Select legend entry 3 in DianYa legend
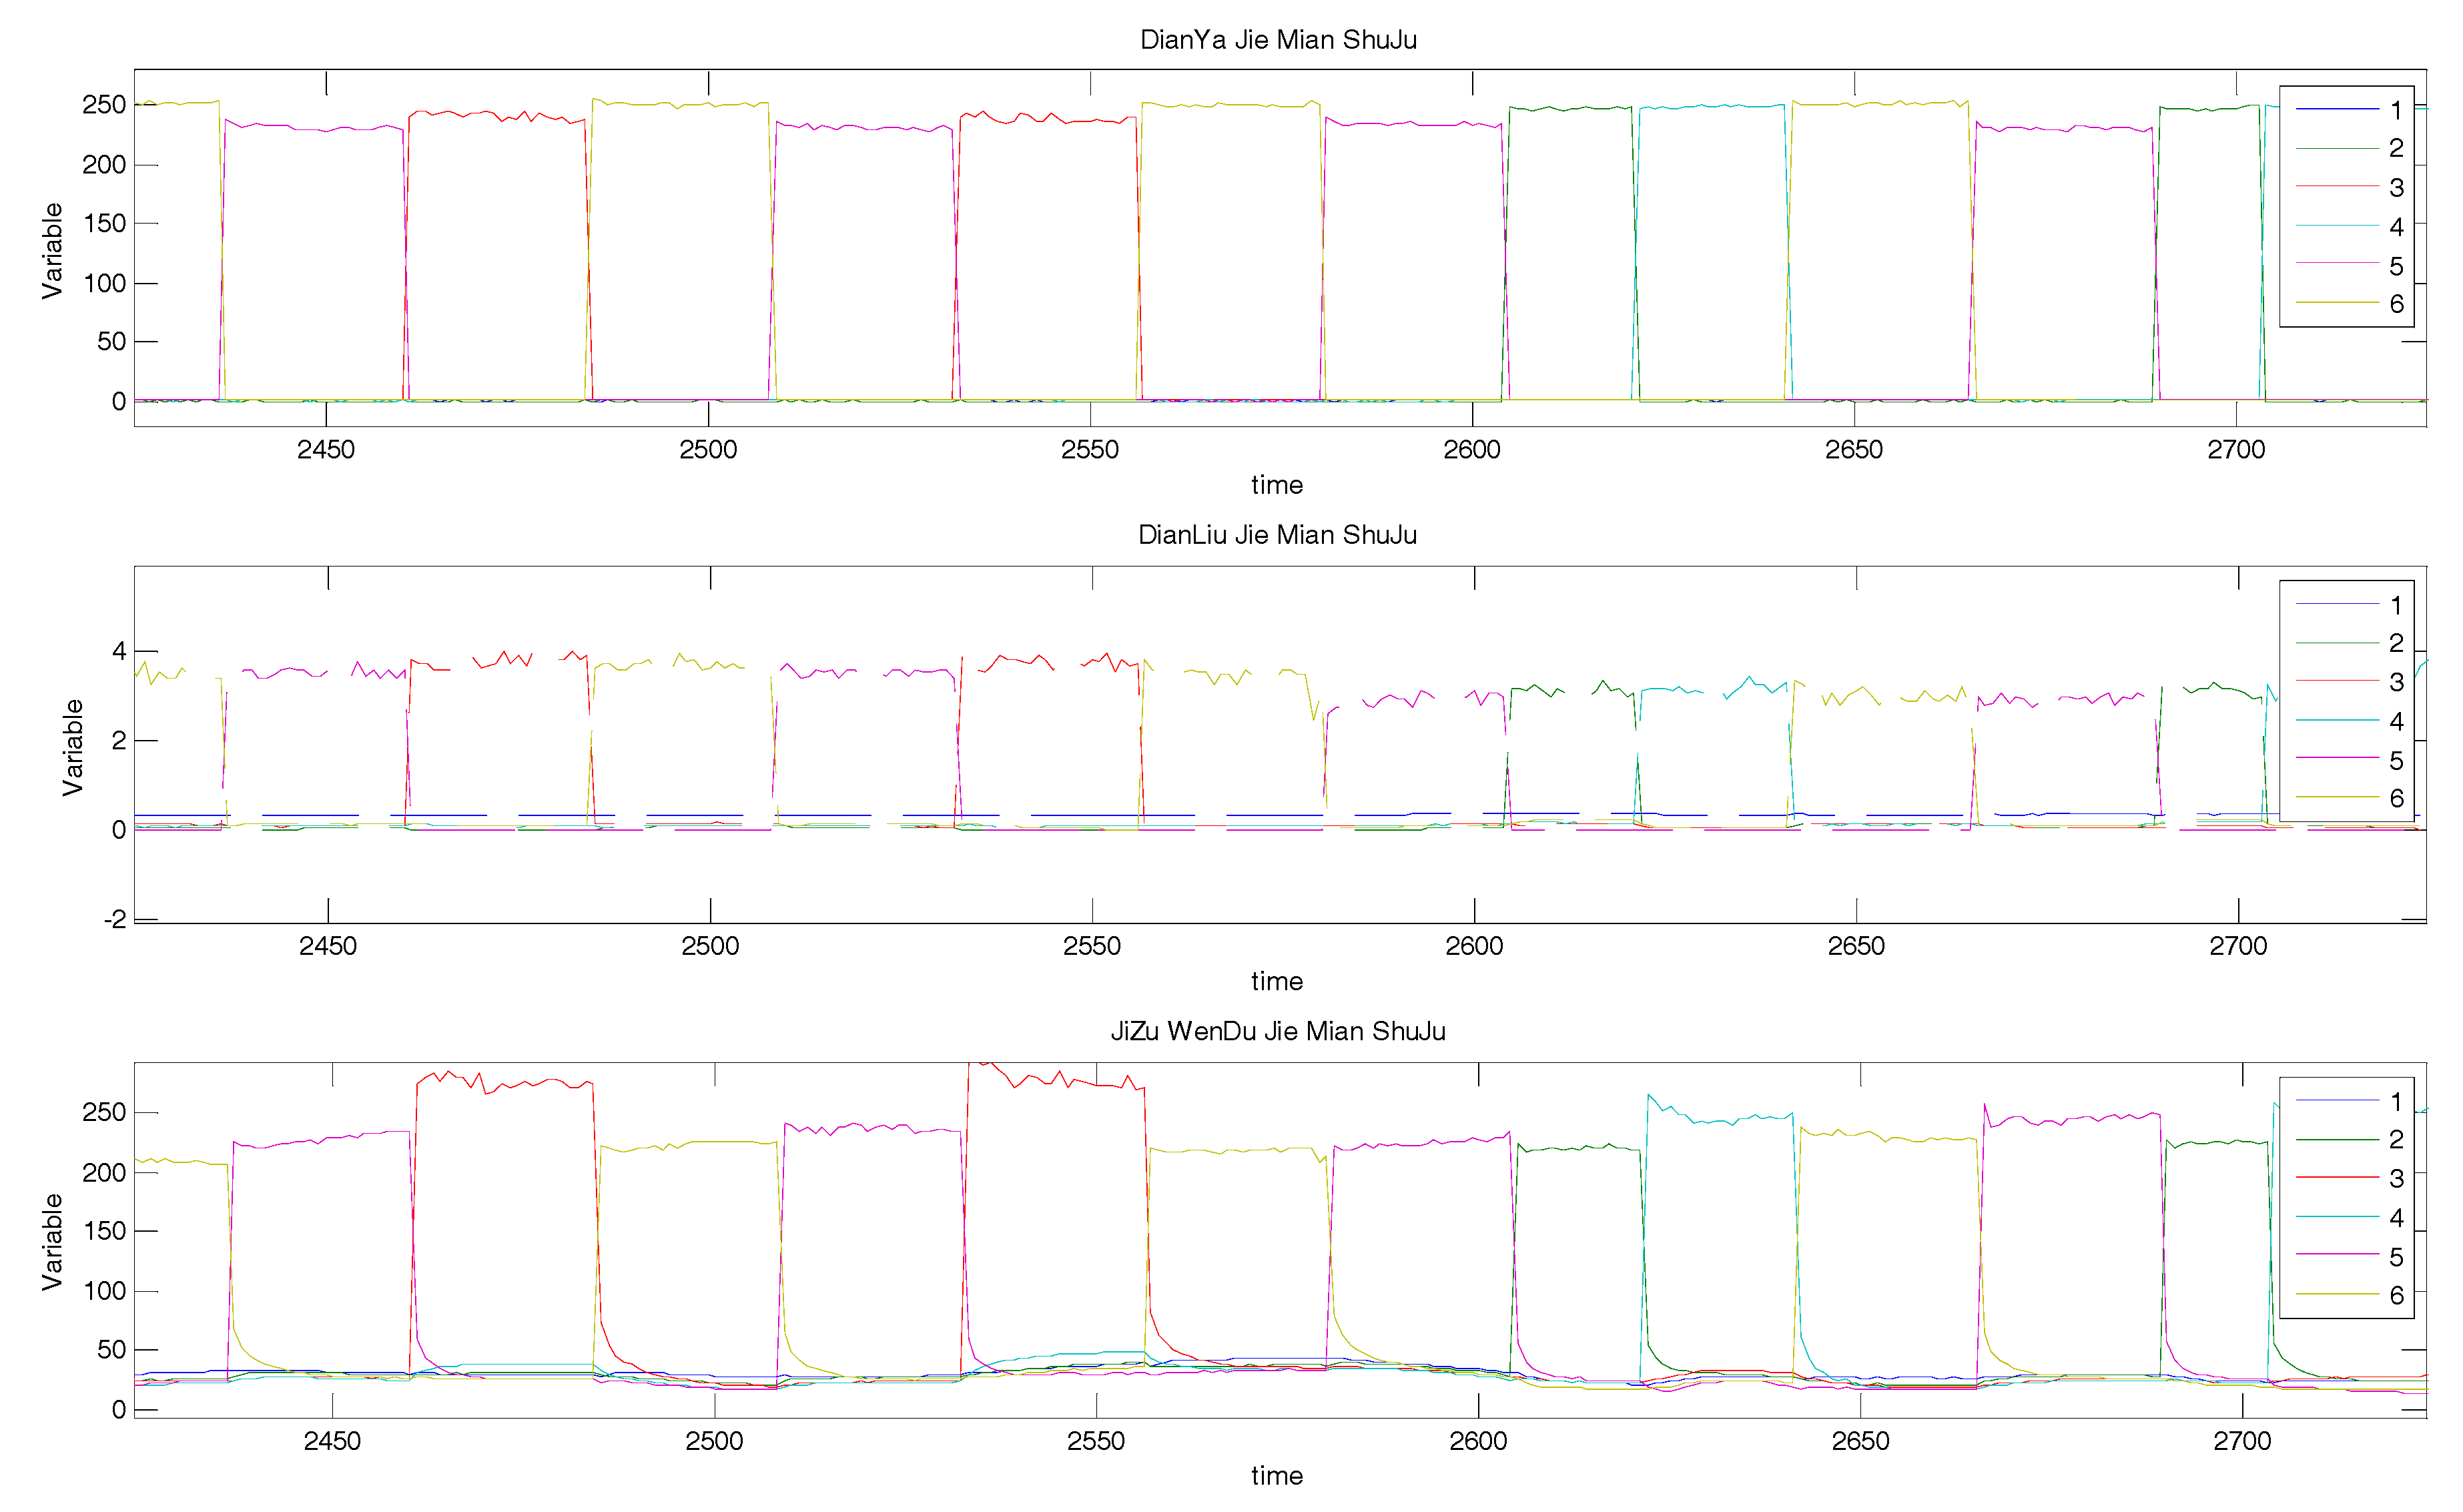2463x1512 pixels. tap(2395, 187)
